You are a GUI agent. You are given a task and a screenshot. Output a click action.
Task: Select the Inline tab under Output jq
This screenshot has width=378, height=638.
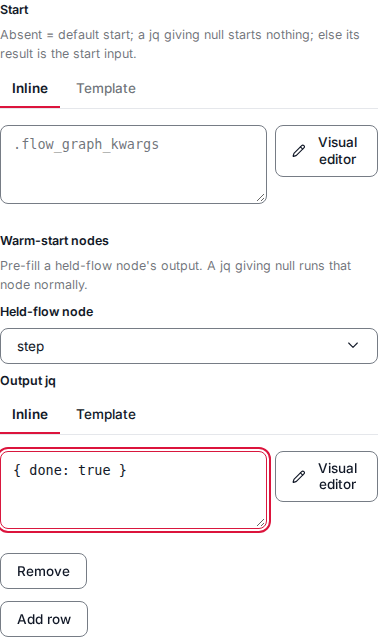(x=30, y=414)
